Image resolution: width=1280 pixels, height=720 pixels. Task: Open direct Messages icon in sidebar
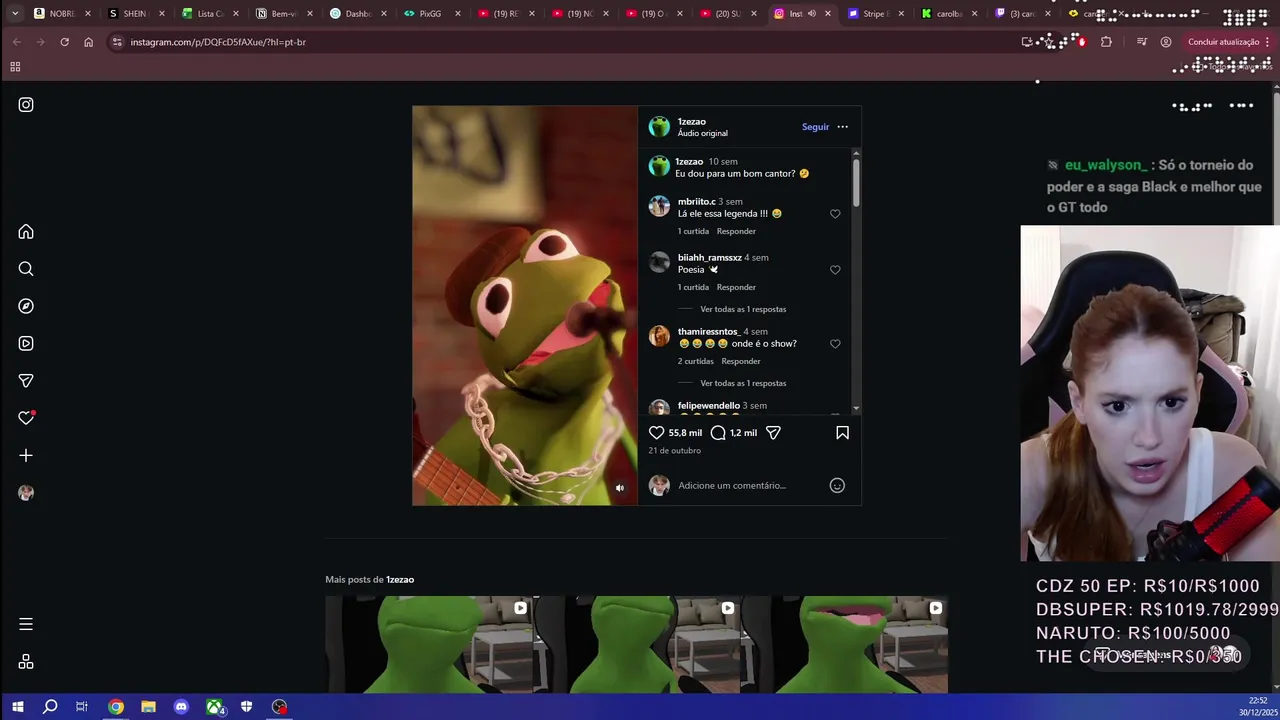pyautogui.click(x=26, y=381)
